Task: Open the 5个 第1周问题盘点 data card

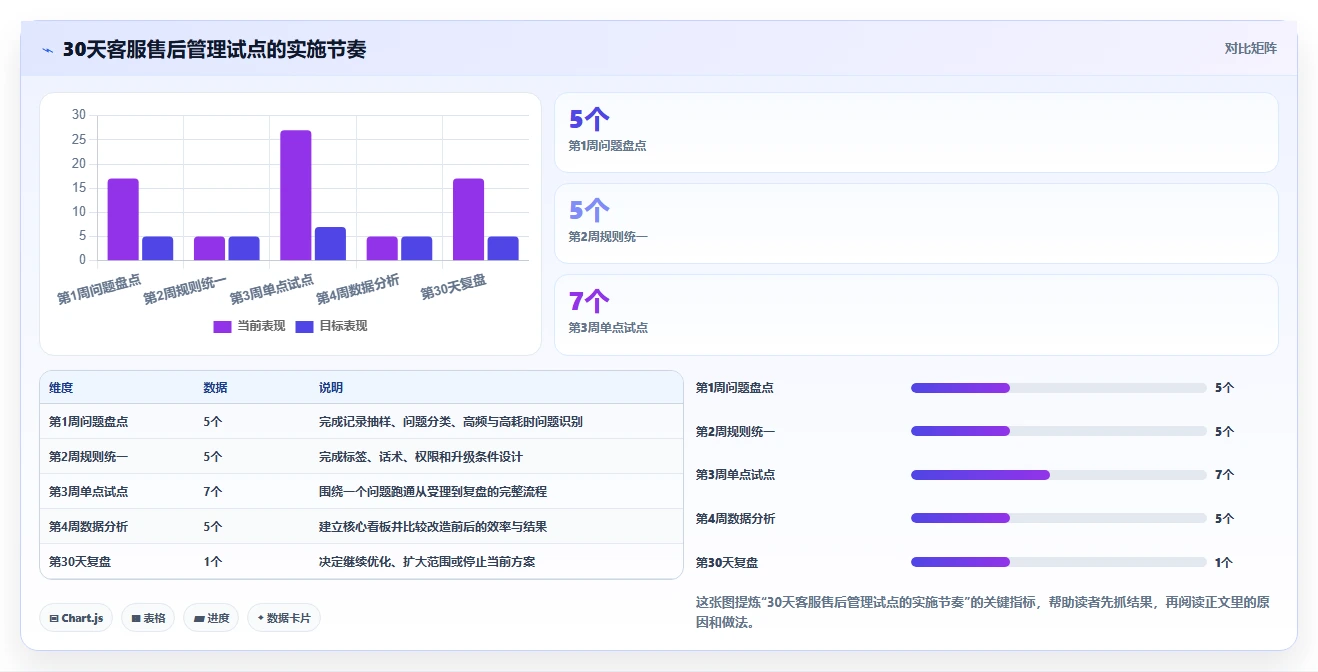Action: coord(916,133)
